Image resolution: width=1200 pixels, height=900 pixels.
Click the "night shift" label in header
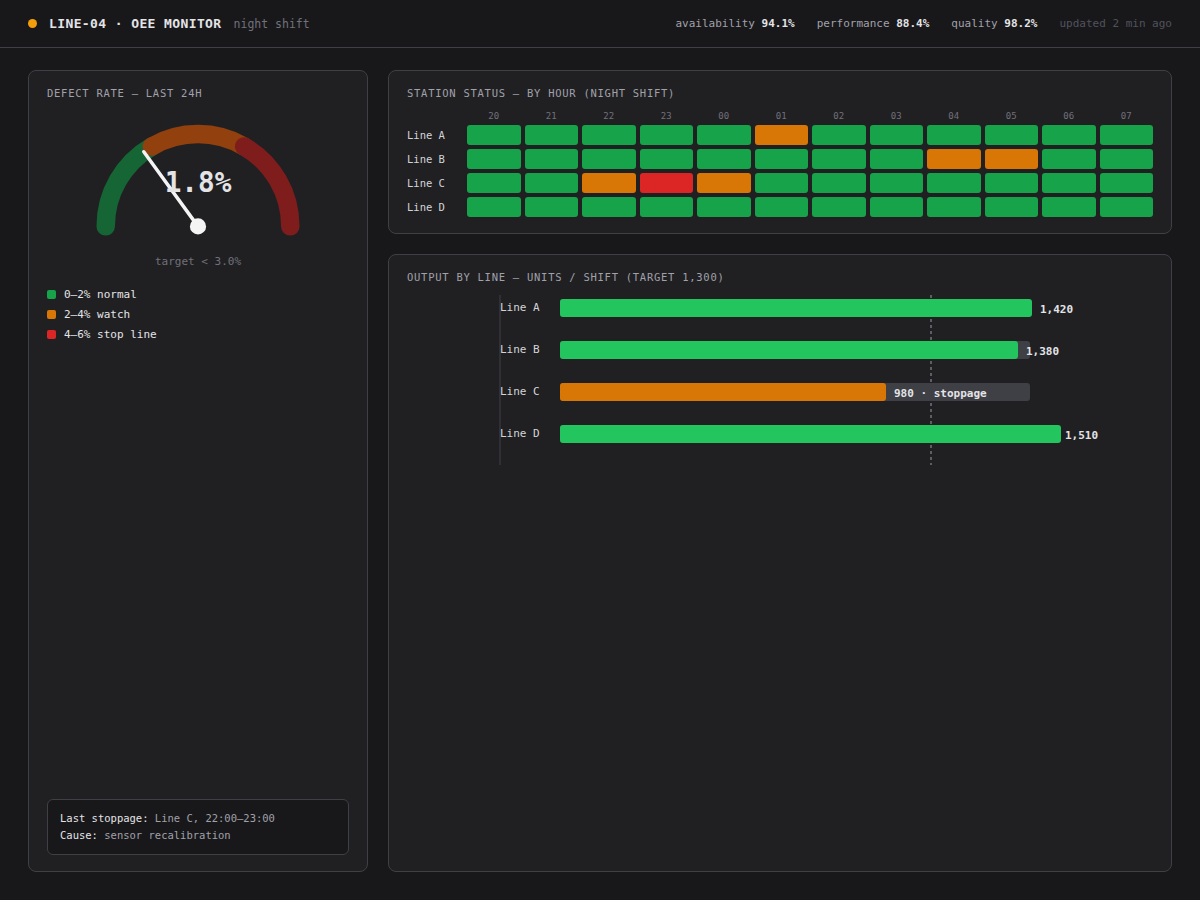point(272,24)
